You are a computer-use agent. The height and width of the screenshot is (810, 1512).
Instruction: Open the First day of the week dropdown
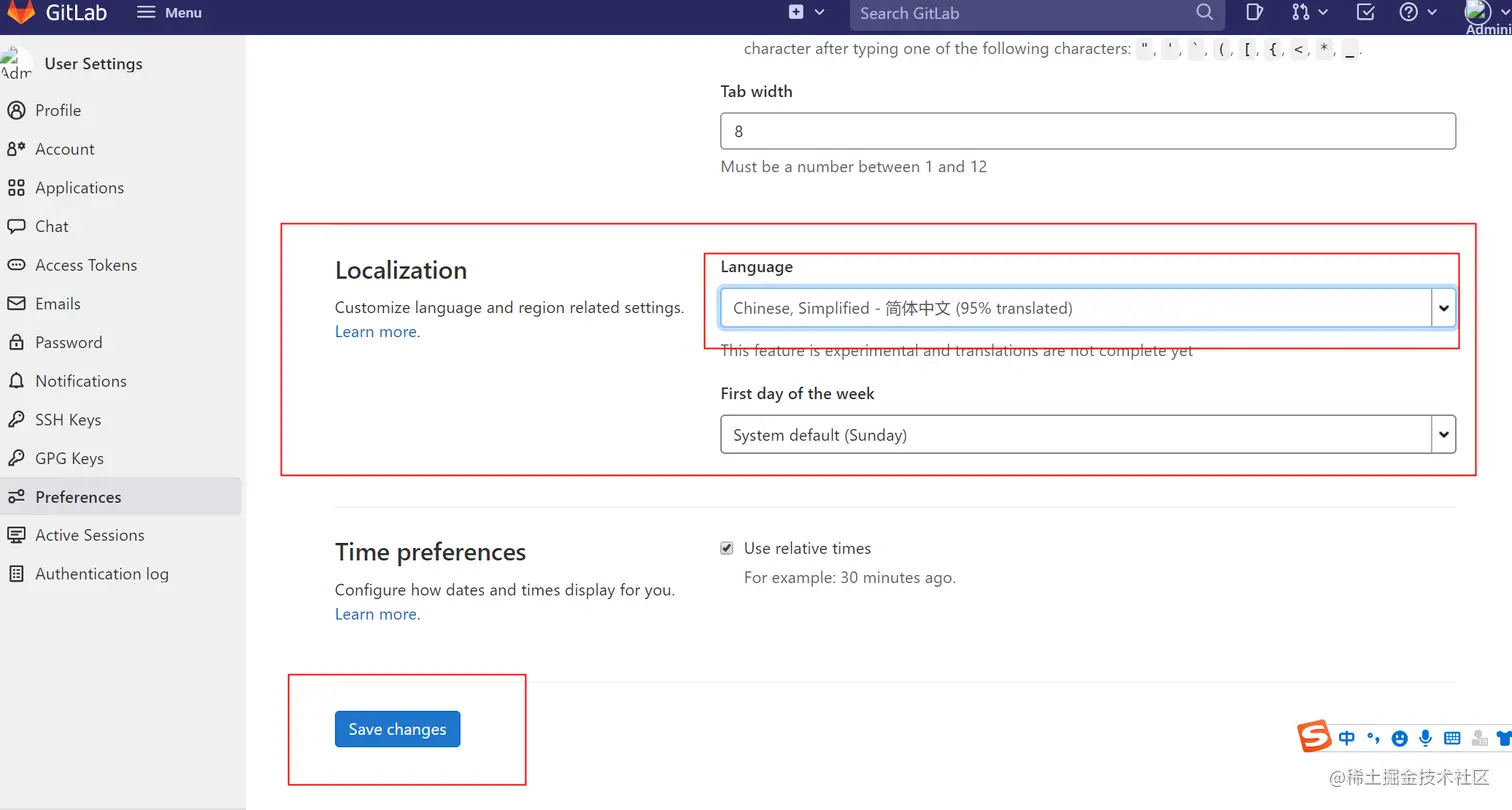[x=1087, y=435]
